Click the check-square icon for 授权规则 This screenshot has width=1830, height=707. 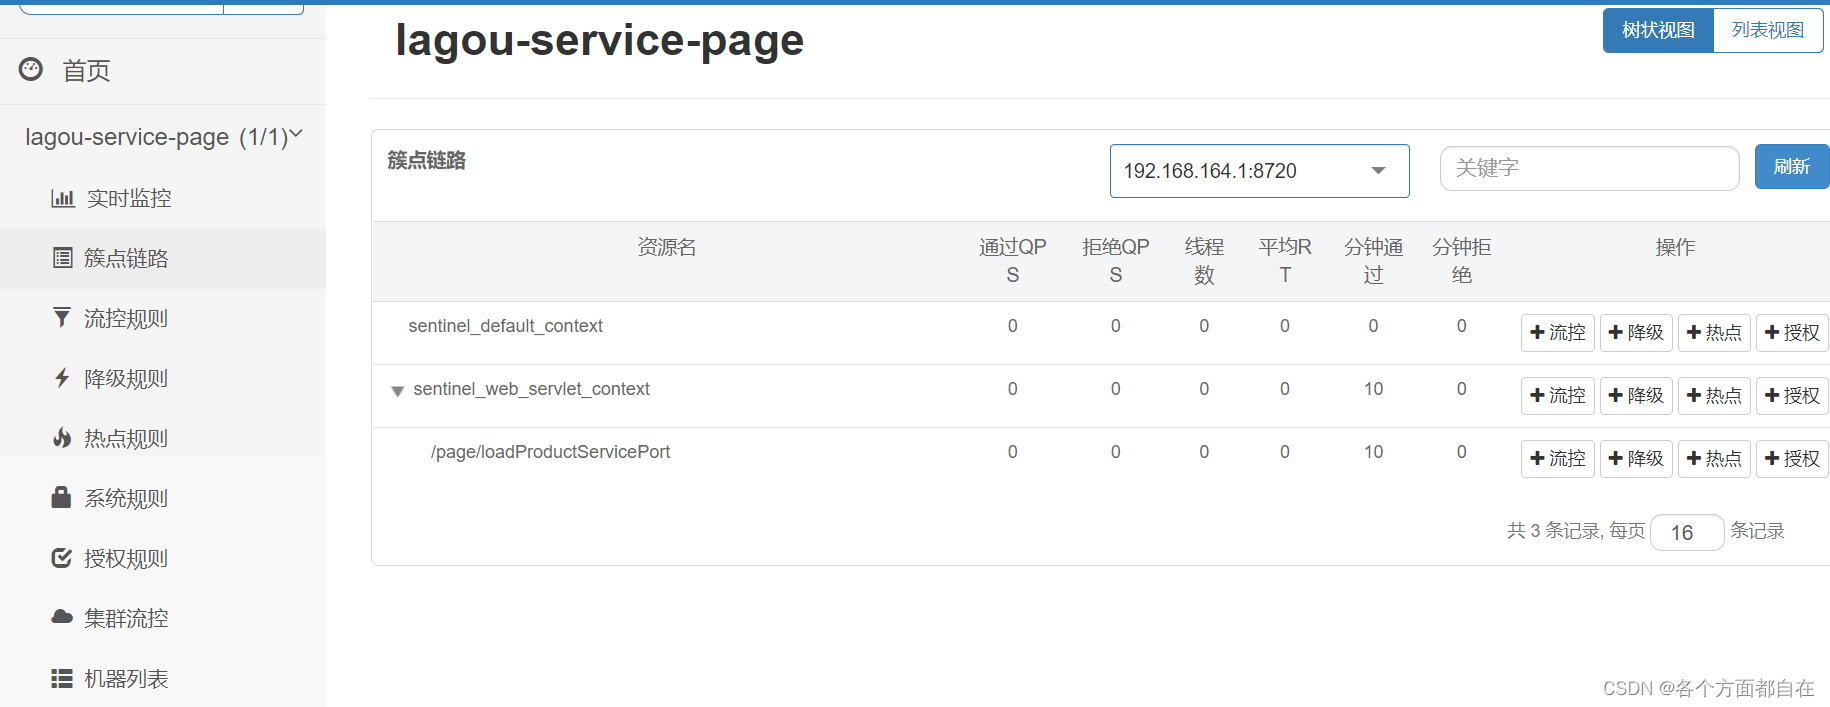point(62,558)
